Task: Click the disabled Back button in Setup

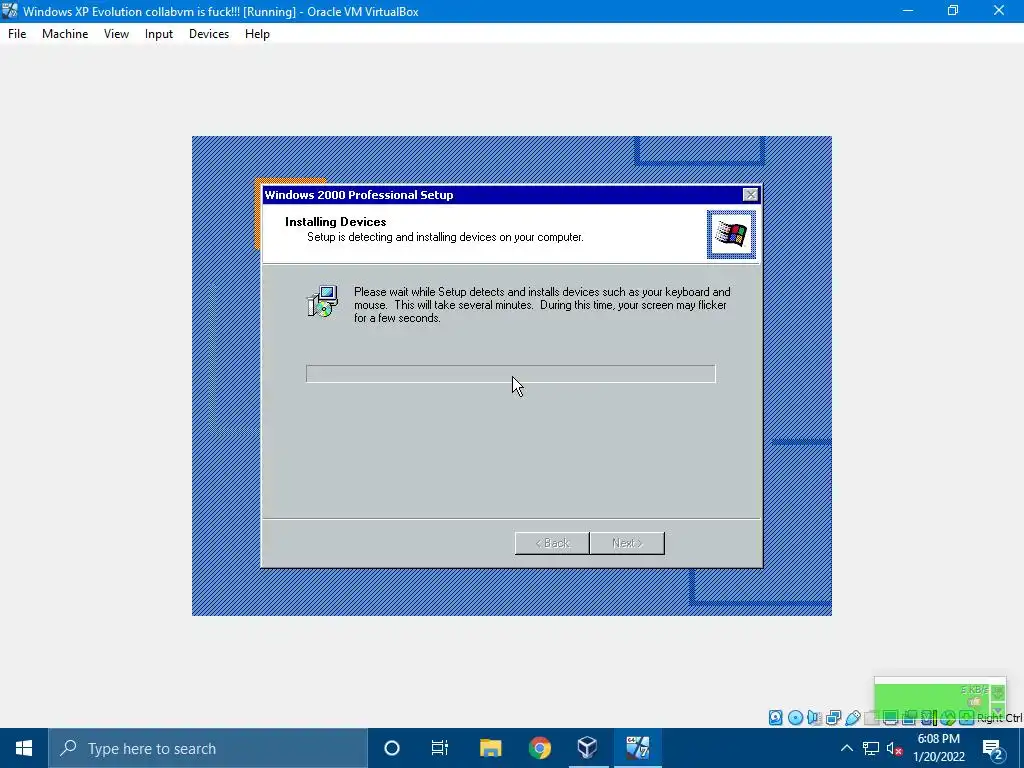Action: tap(552, 543)
